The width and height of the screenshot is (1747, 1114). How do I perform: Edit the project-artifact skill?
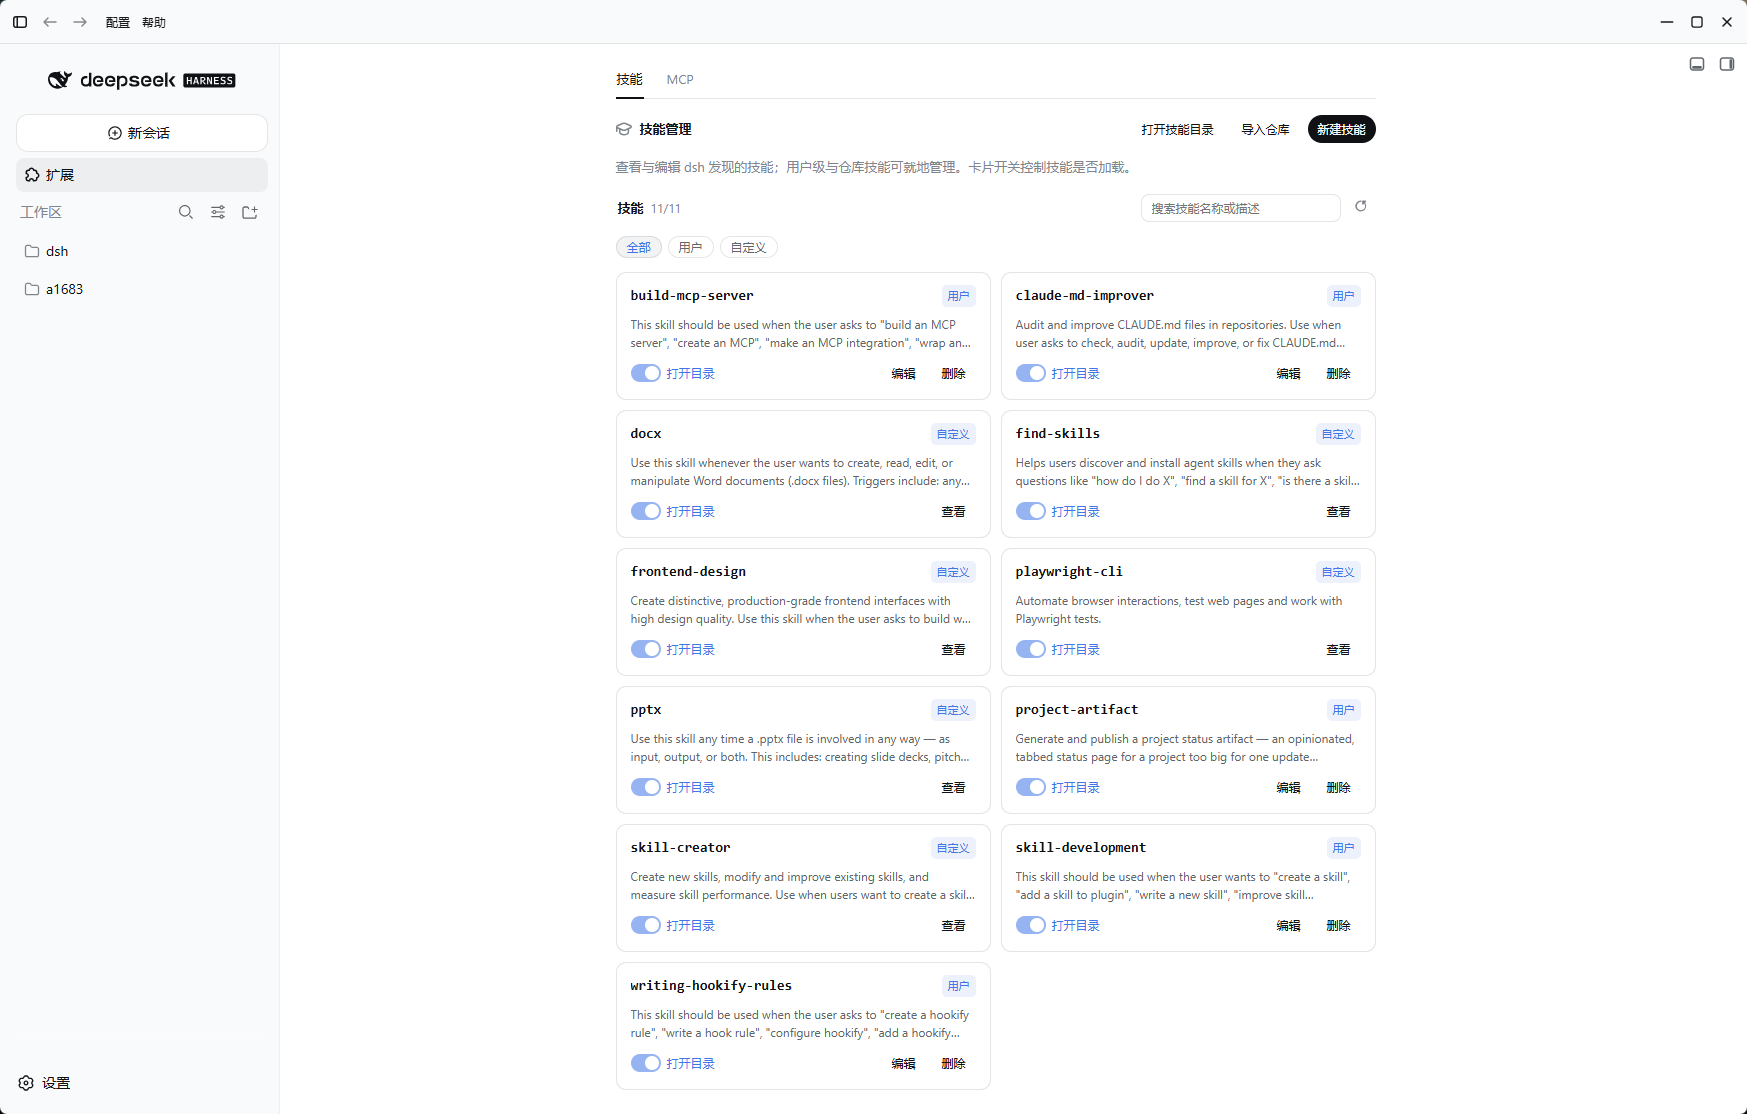(1289, 787)
